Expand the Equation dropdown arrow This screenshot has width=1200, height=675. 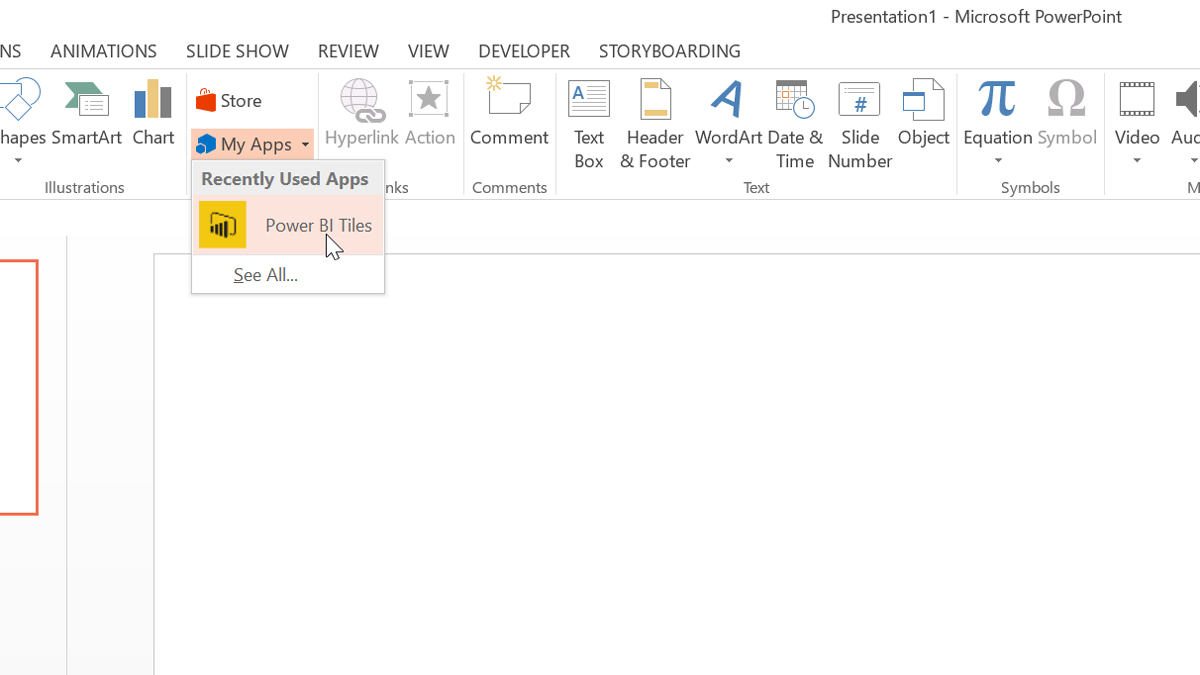[998, 161]
